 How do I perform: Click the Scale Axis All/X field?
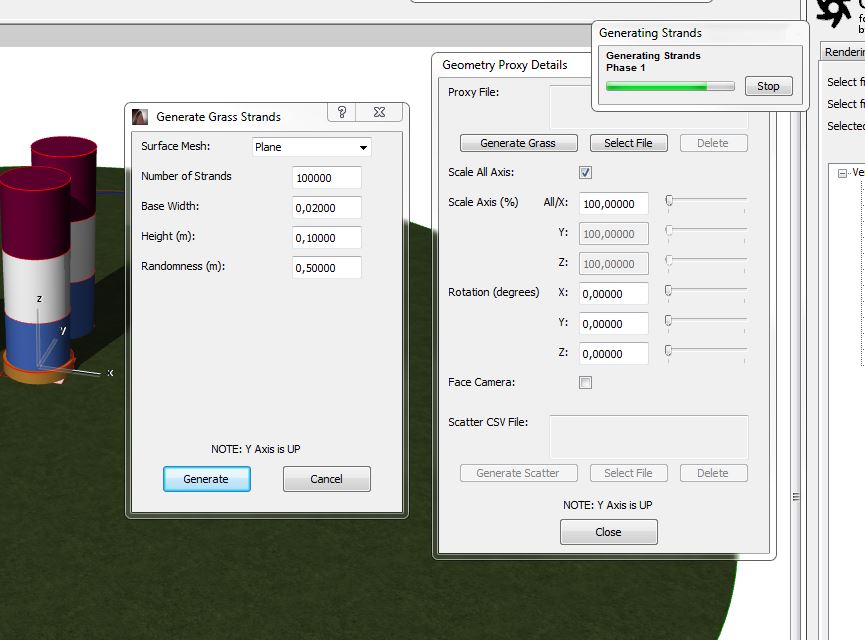pyautogui.click(x=613, y=204)
